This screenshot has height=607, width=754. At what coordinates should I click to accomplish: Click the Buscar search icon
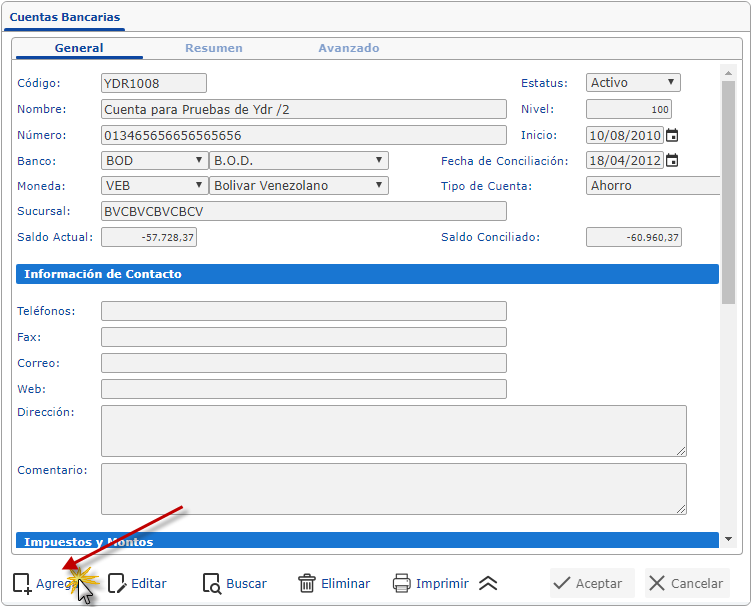(x=211, y=583)
